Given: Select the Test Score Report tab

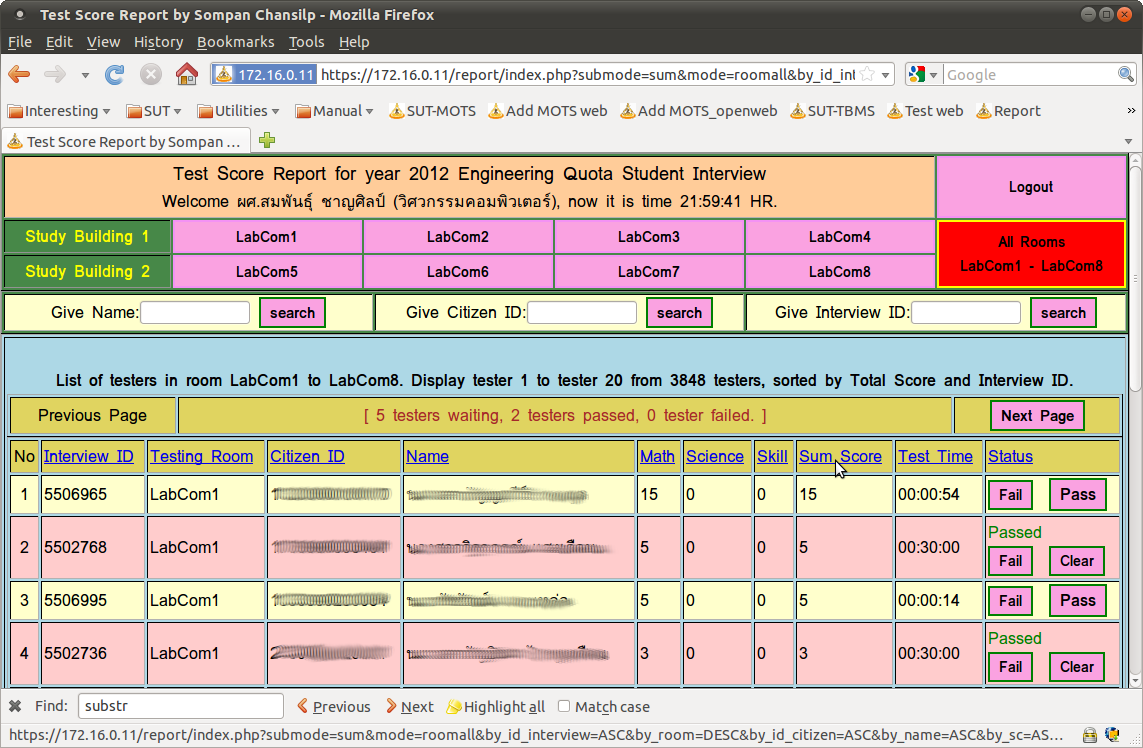Looking at the screenshot, I should click(127, 141).
